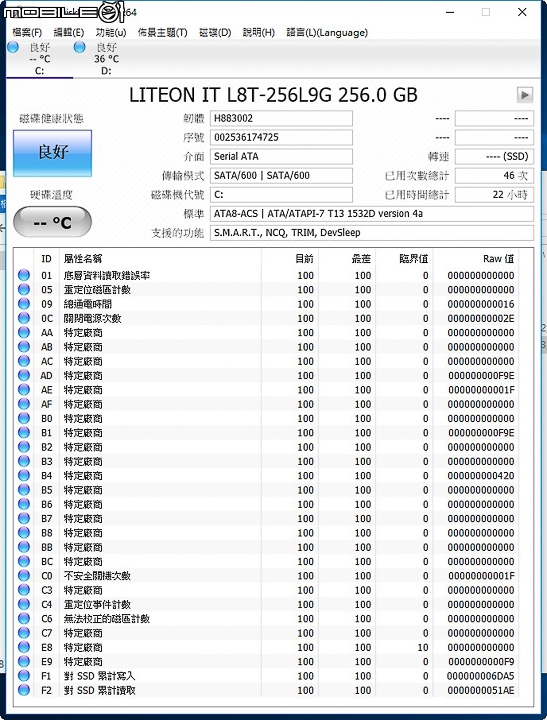Select the 重定位磁區計數 row
547x720 pixels.
pos(266,289)
